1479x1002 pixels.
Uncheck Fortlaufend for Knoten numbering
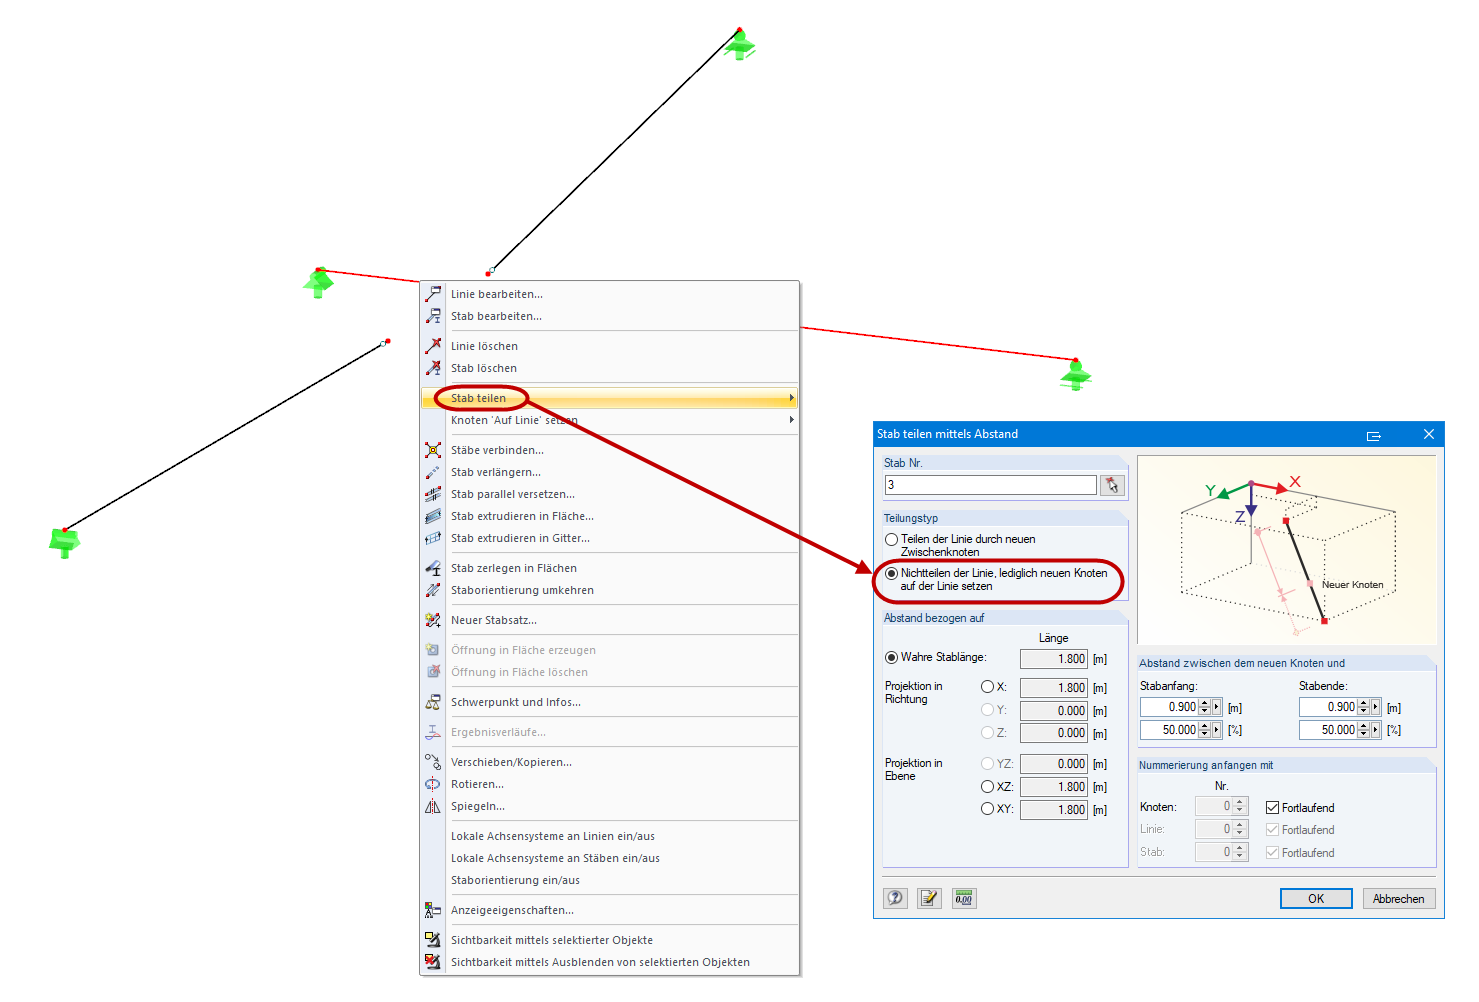click(1272, 807)
